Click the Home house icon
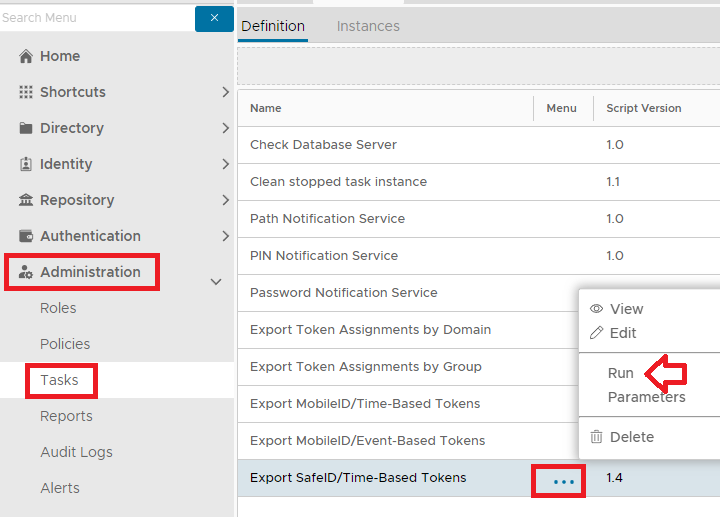 point(26,56)
